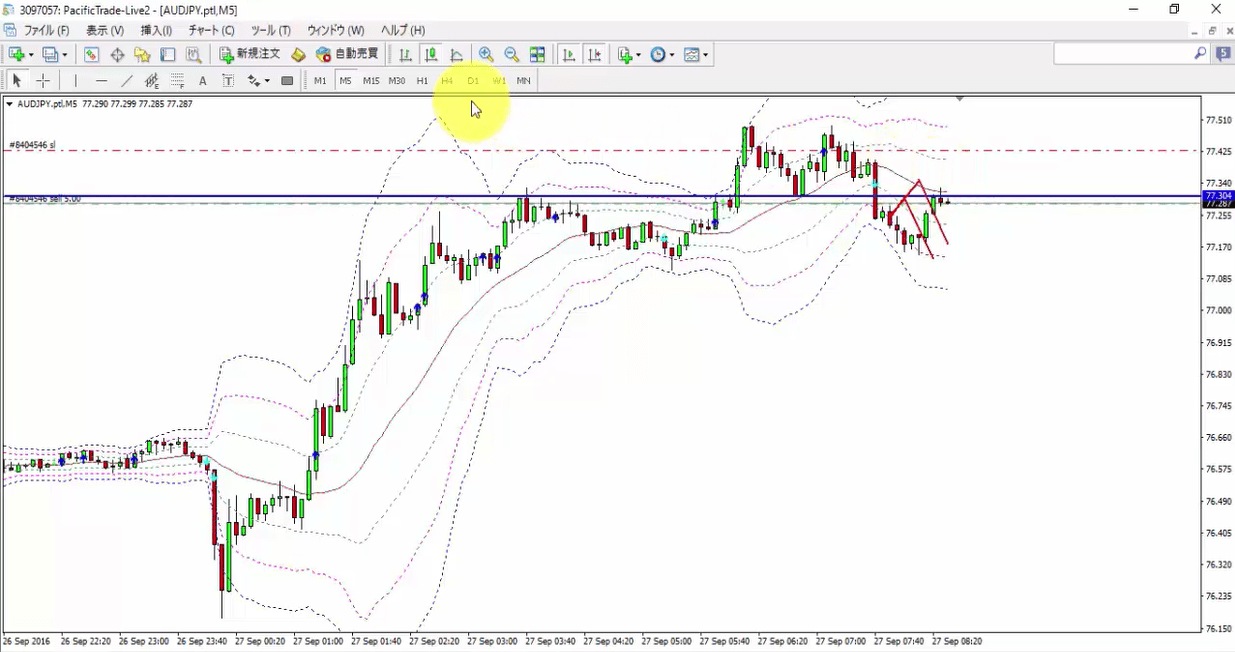Restore down the inner chart window
Viewport: 1235px width, 652px height.
1212,31
